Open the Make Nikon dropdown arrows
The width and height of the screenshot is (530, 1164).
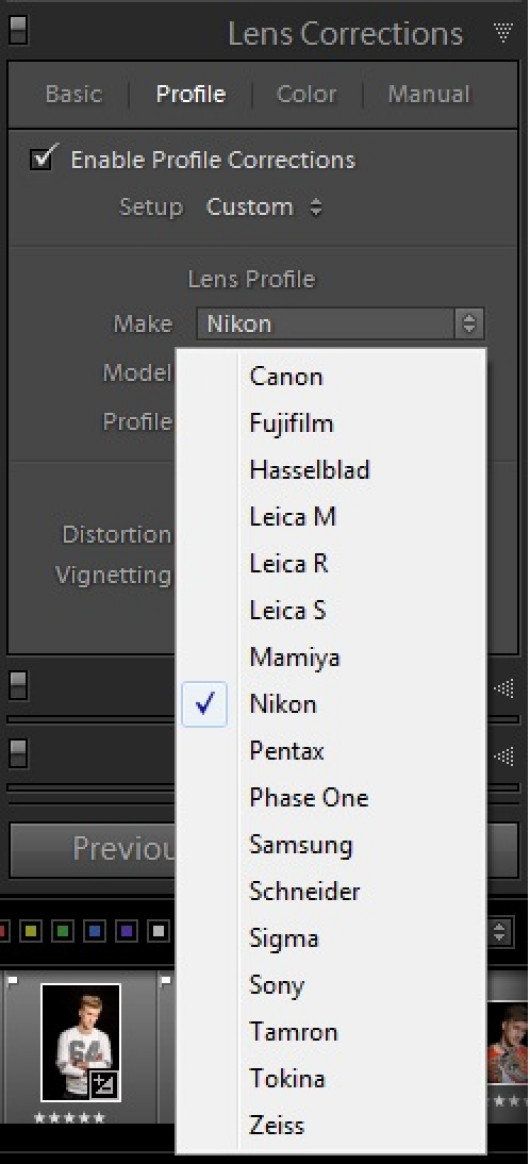pos(468,324)
